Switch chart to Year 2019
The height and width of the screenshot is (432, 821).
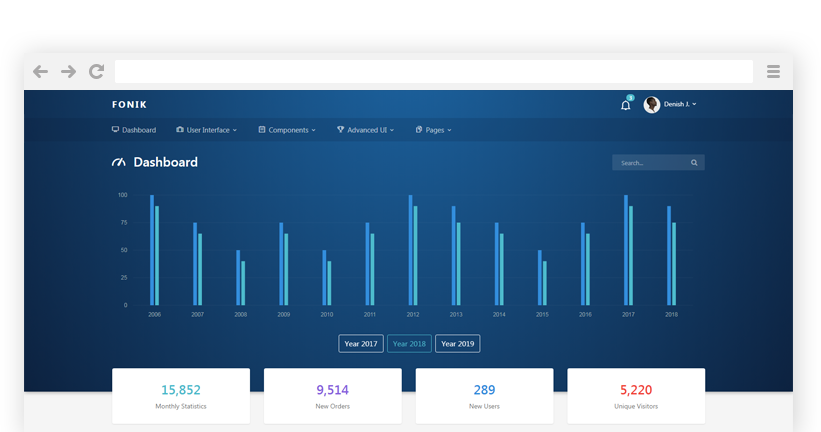458,343
